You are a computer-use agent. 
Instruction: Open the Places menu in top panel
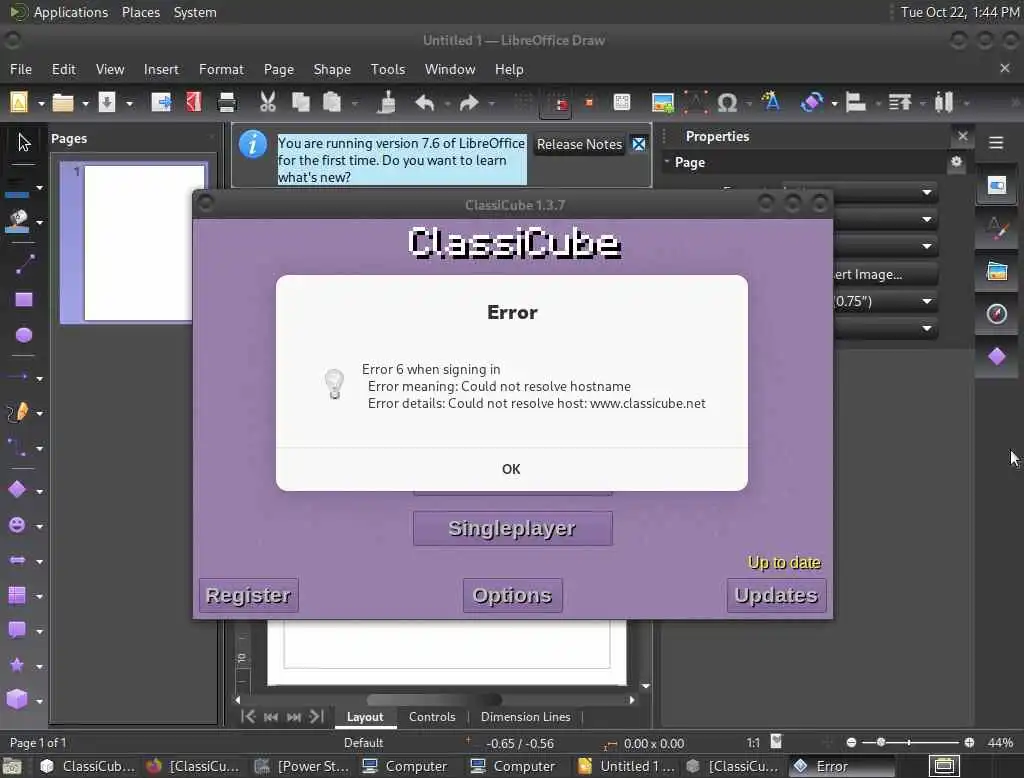140,12
